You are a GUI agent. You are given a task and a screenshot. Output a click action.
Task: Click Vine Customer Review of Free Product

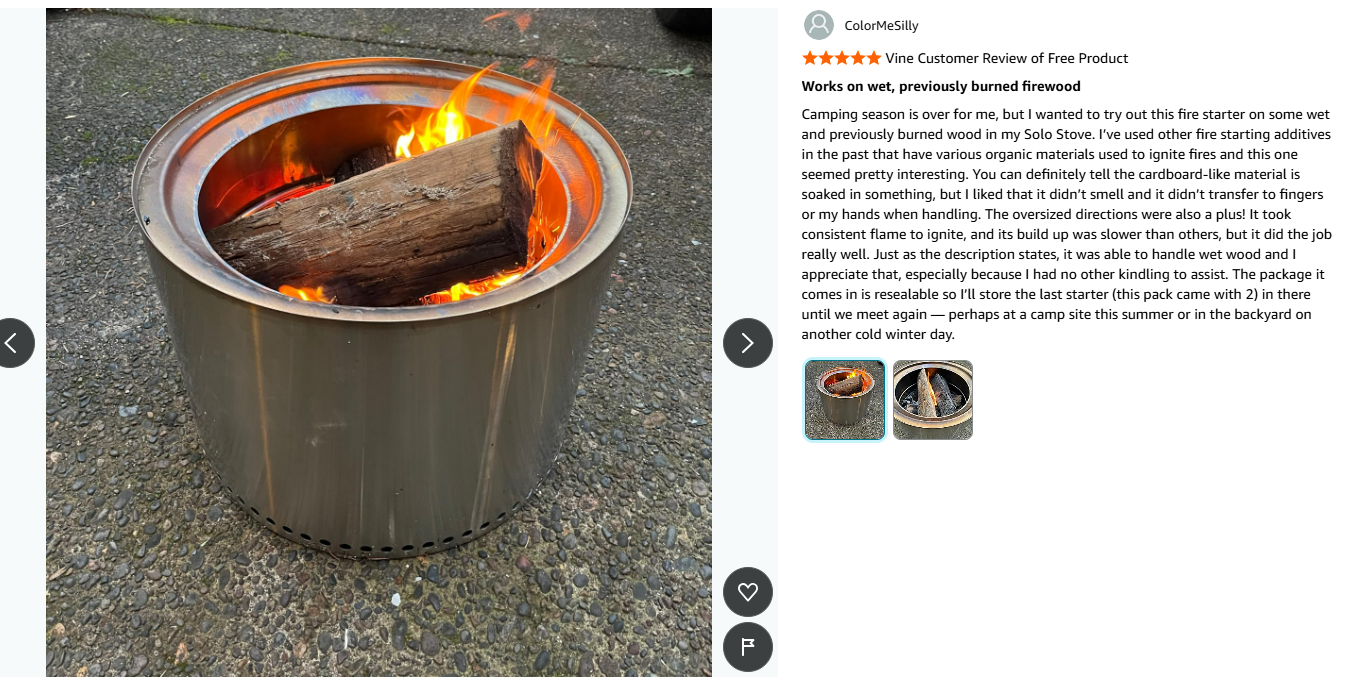pyautogui.click(x=1006, y=58)
